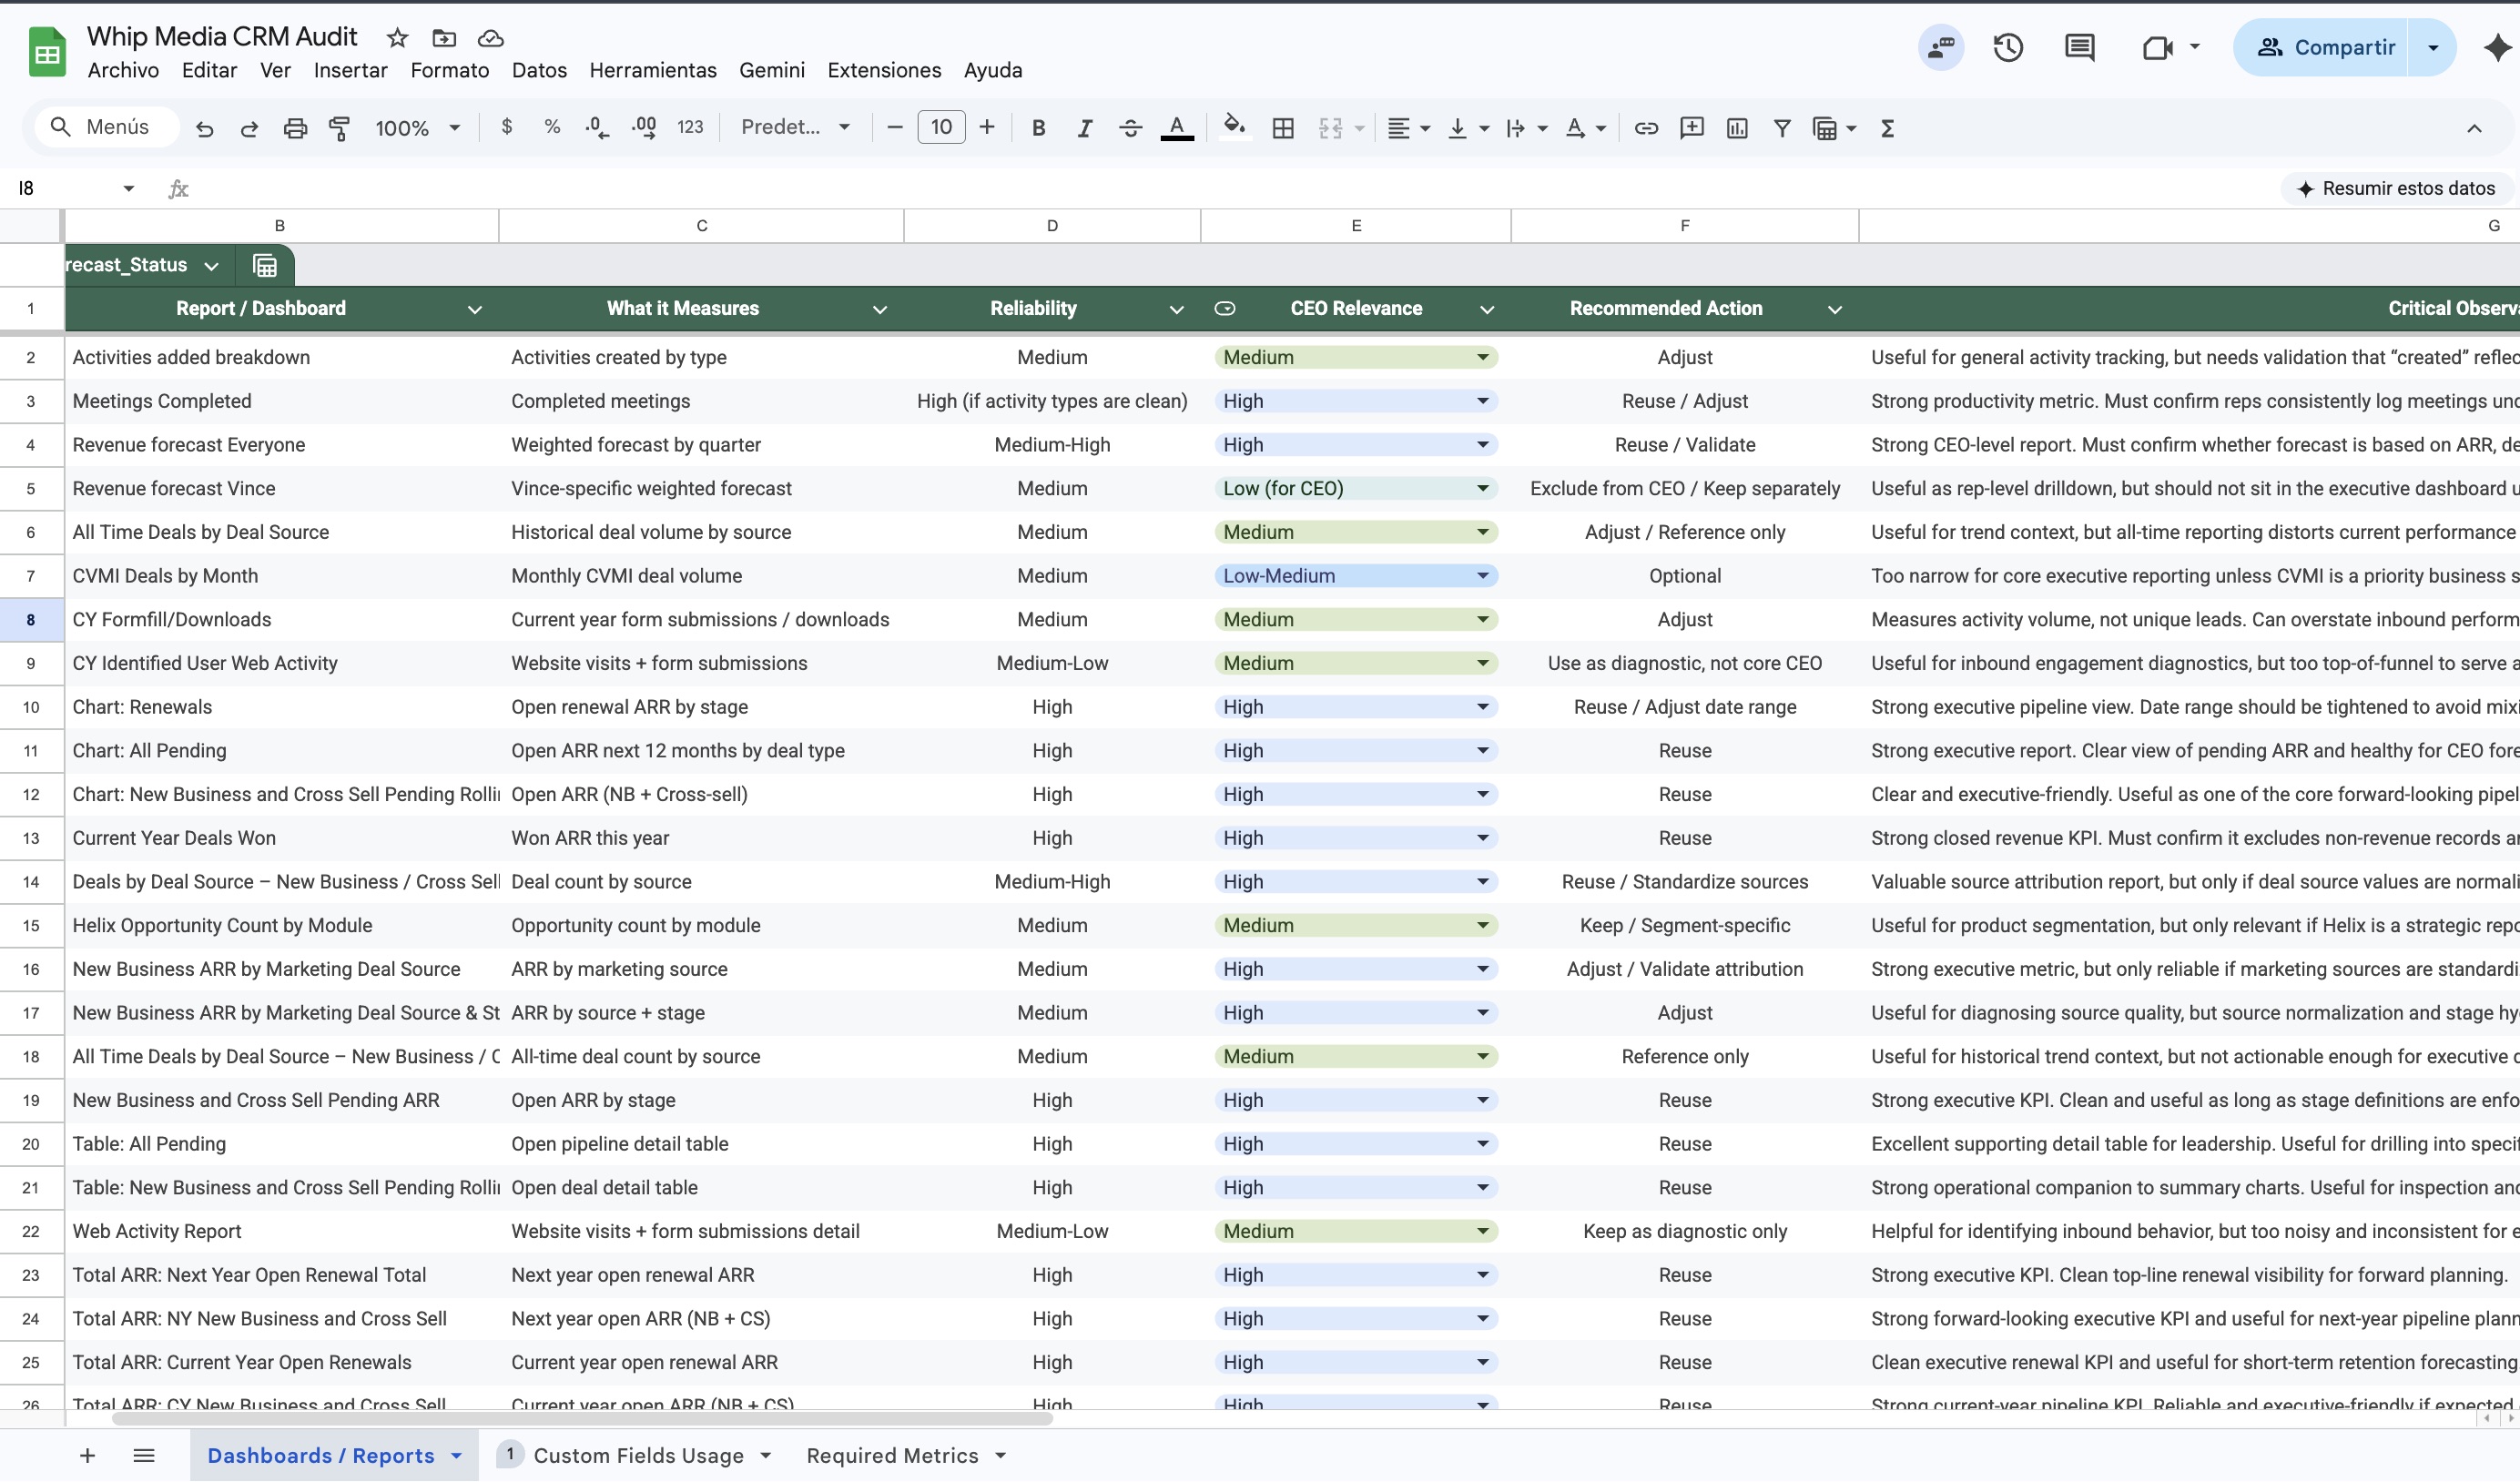Open the Extensiones menu
Viewport: 2520px width, 1482px height.
884,70
